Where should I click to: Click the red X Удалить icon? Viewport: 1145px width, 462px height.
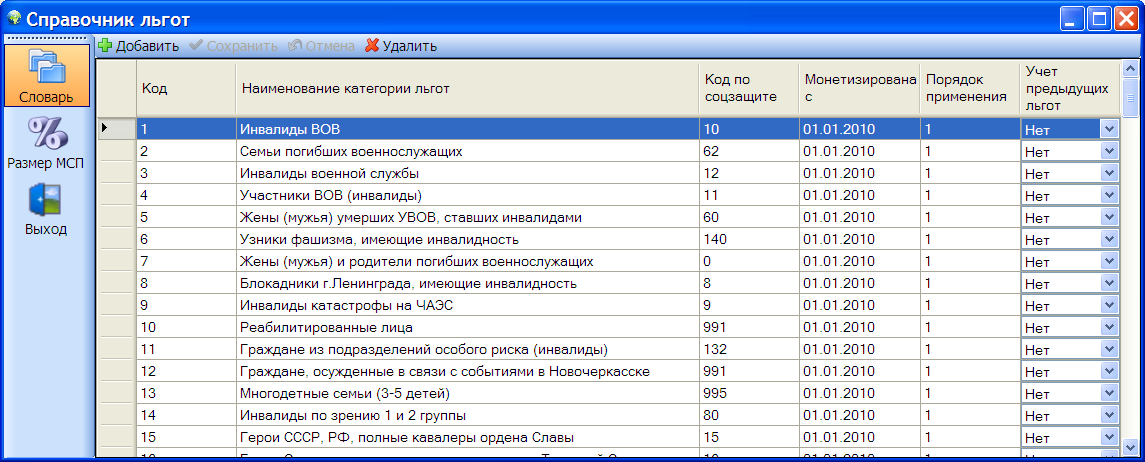[x=372, y=46]
